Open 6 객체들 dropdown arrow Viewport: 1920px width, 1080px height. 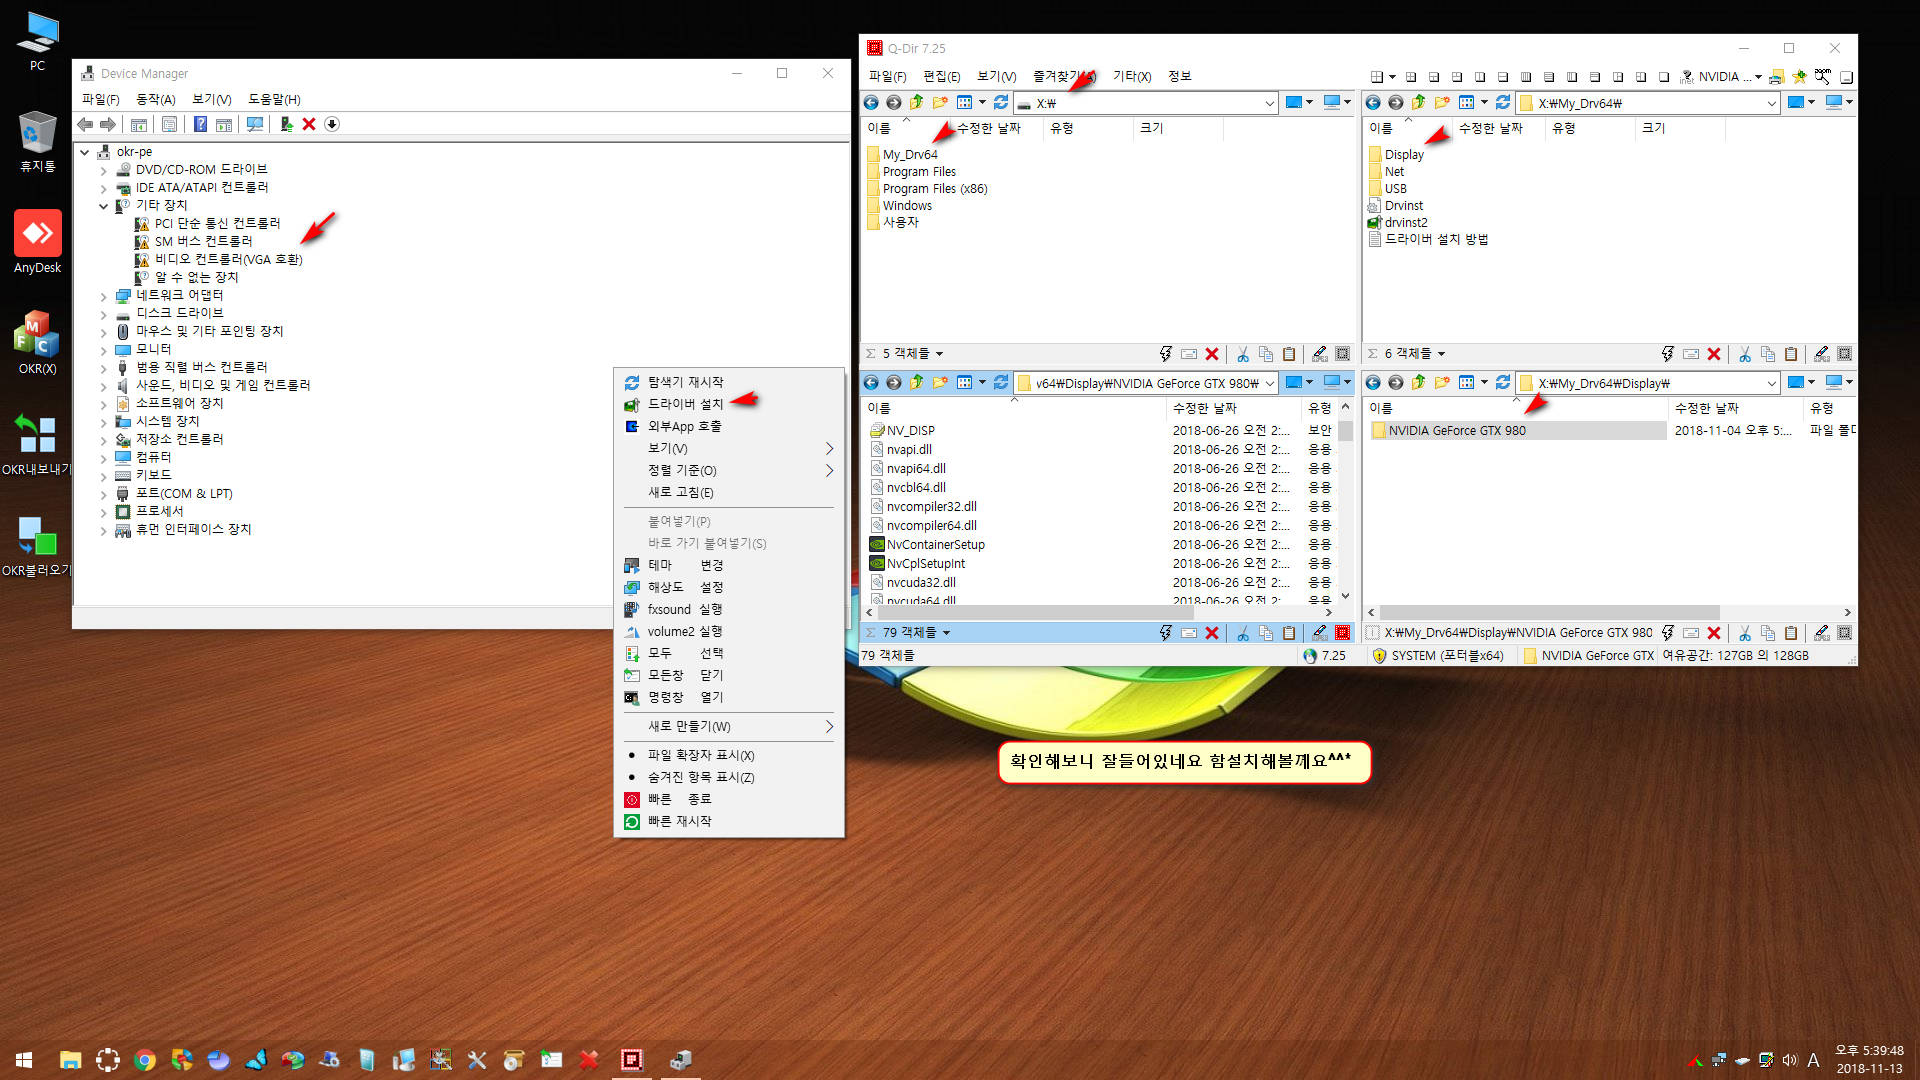pos(1441,354)
